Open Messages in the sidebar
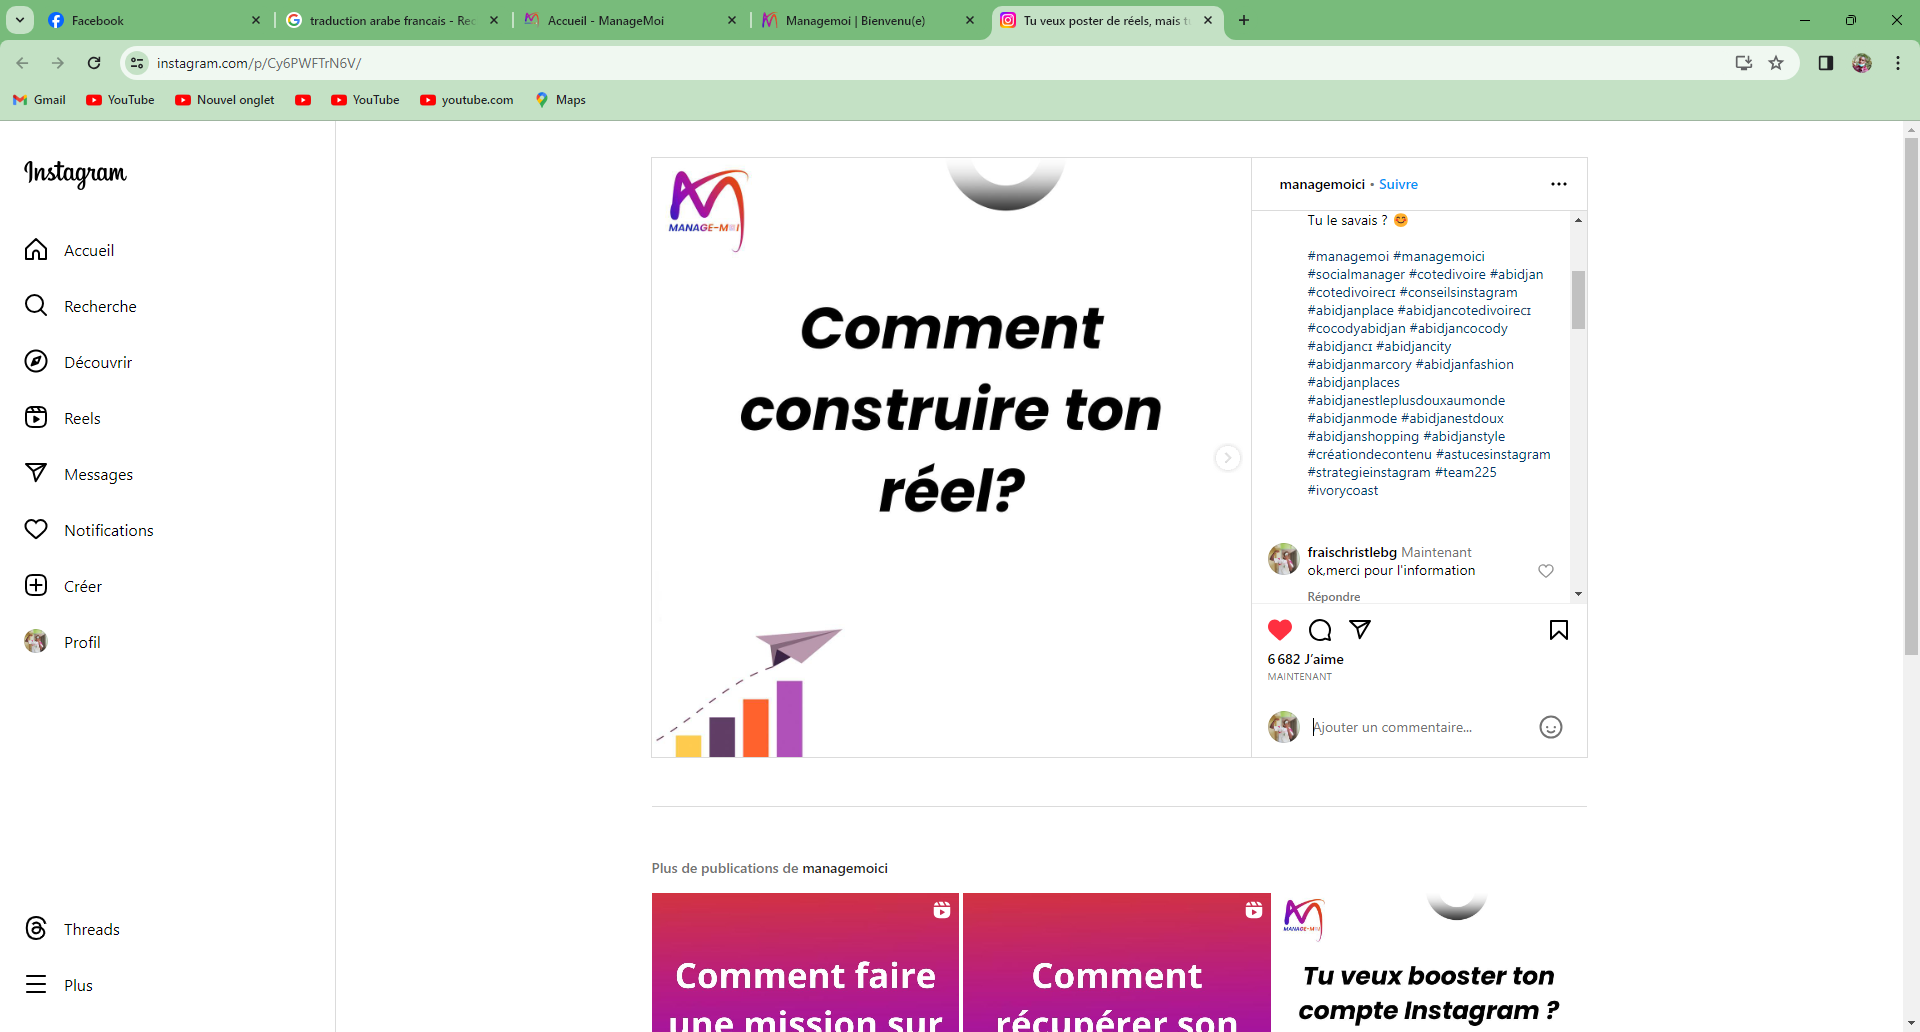The height and width of the screenshot is (1032, 1920). (98, 474)
